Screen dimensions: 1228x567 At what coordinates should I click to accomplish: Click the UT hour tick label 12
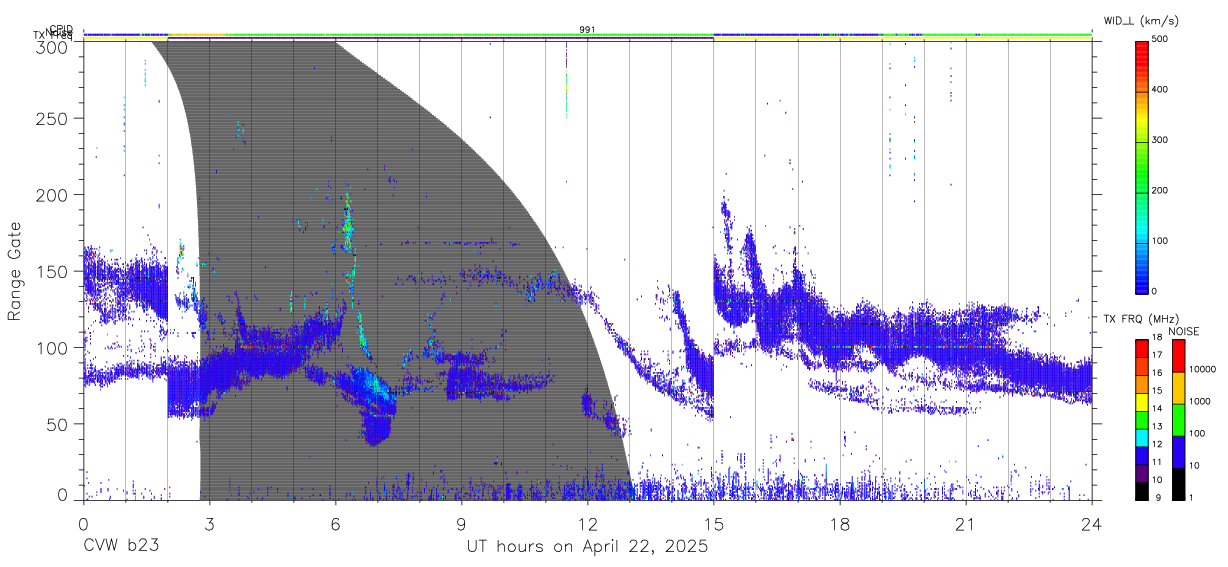pos(587,523)
